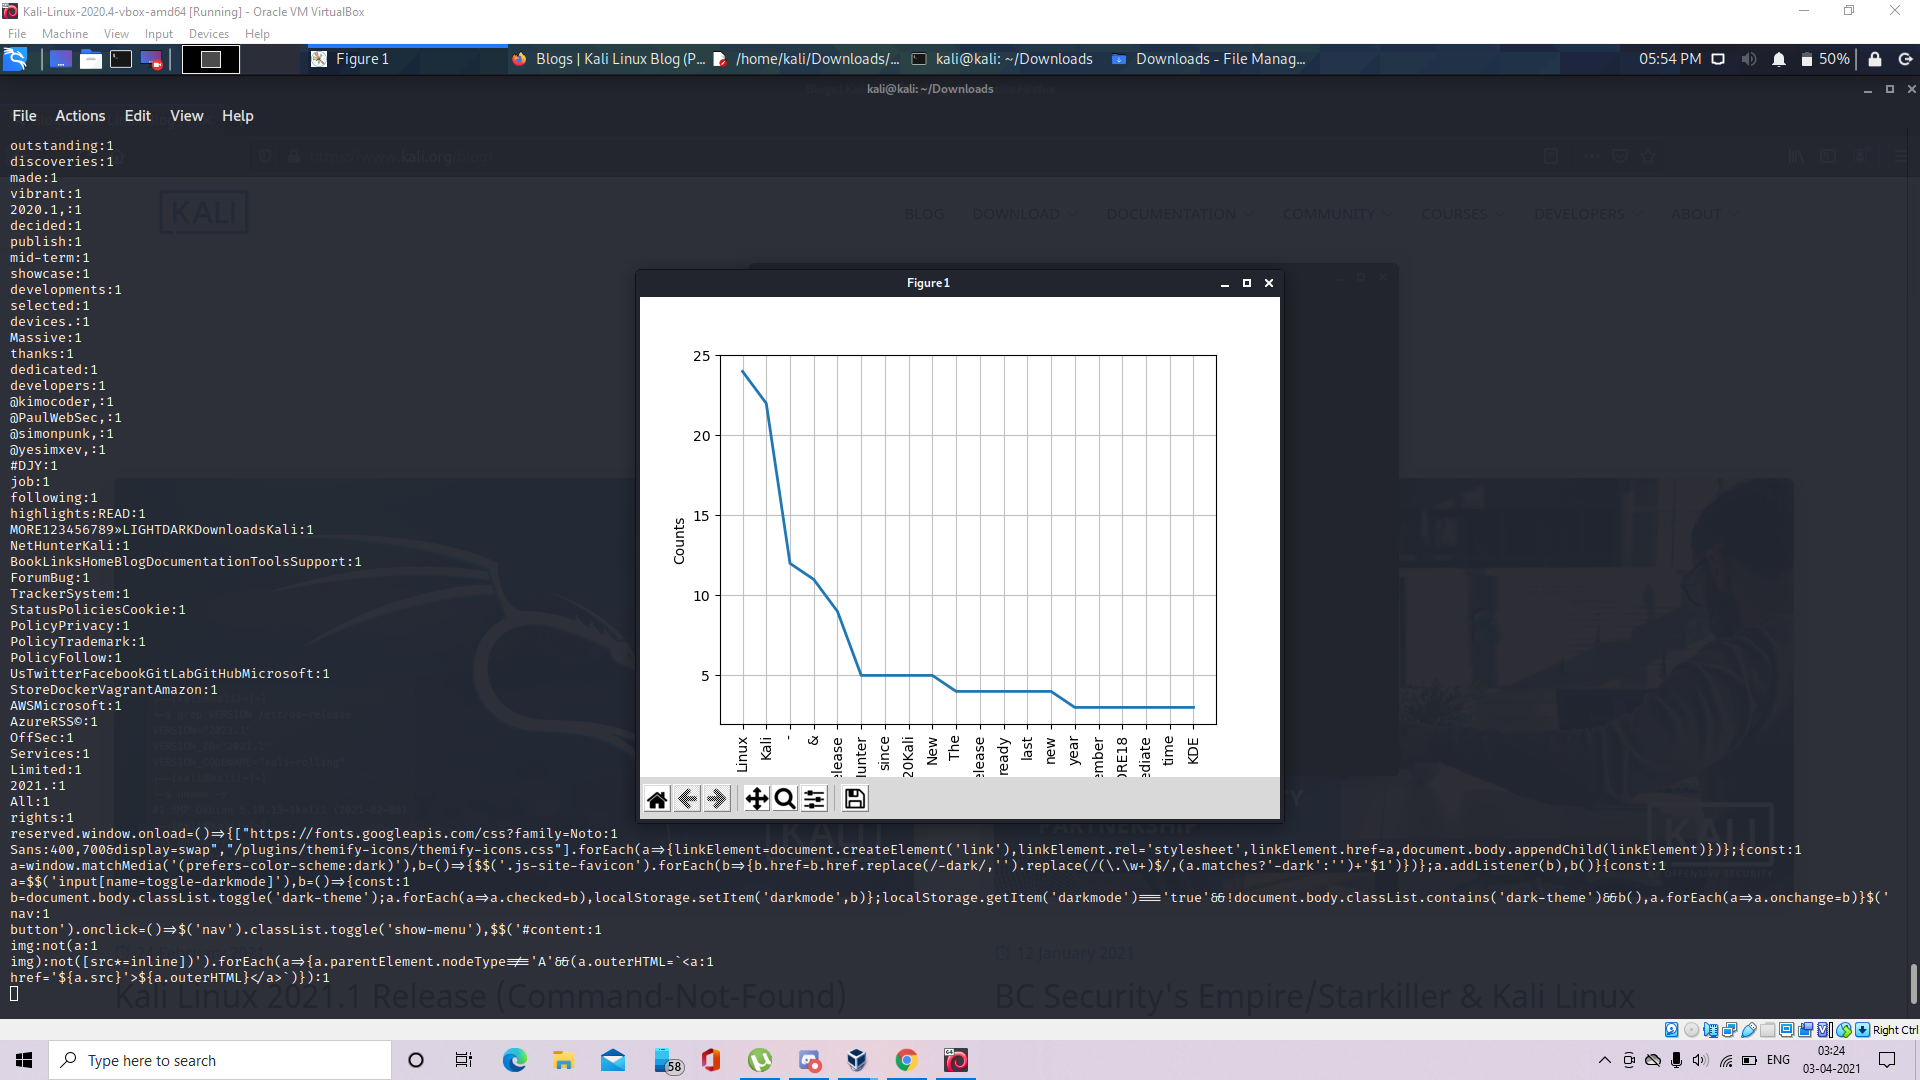Image resolution: width=1920 pixels, height=1080 pixels.
Task: Click the Home icon in the Figure 1 toolbar
Action: click(x=657, y=798)
